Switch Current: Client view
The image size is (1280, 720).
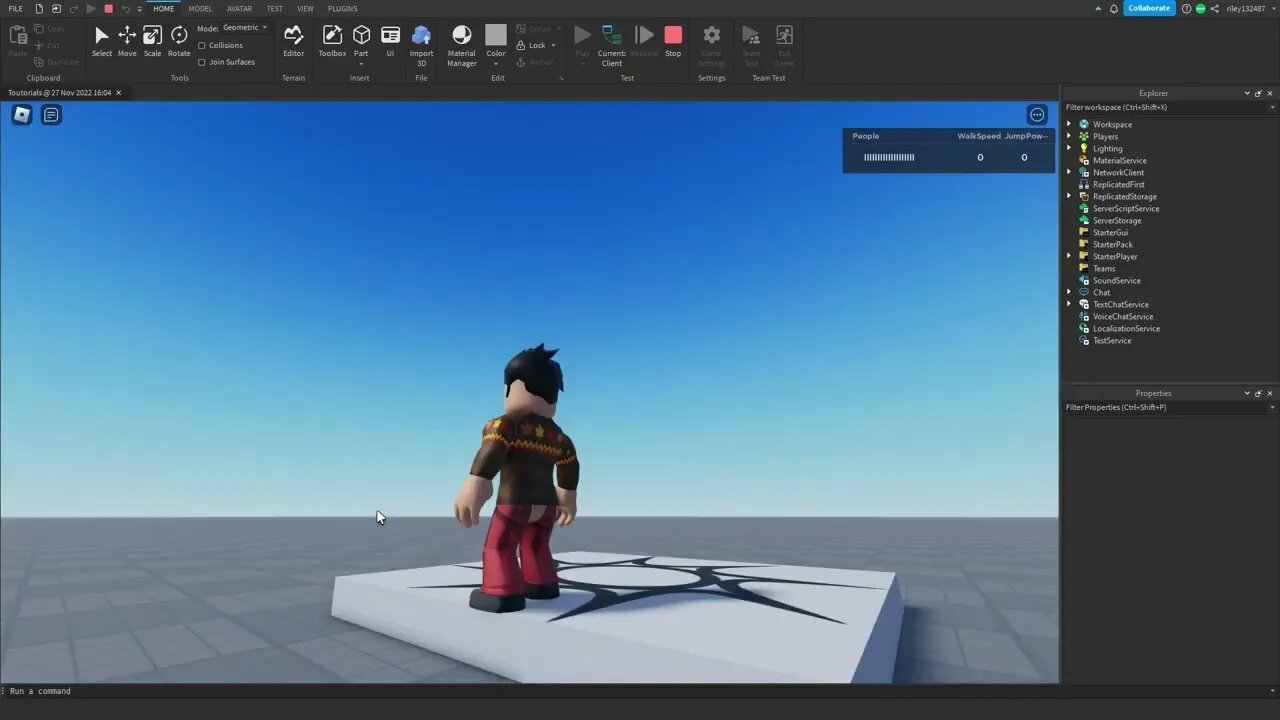pos(612,46)
